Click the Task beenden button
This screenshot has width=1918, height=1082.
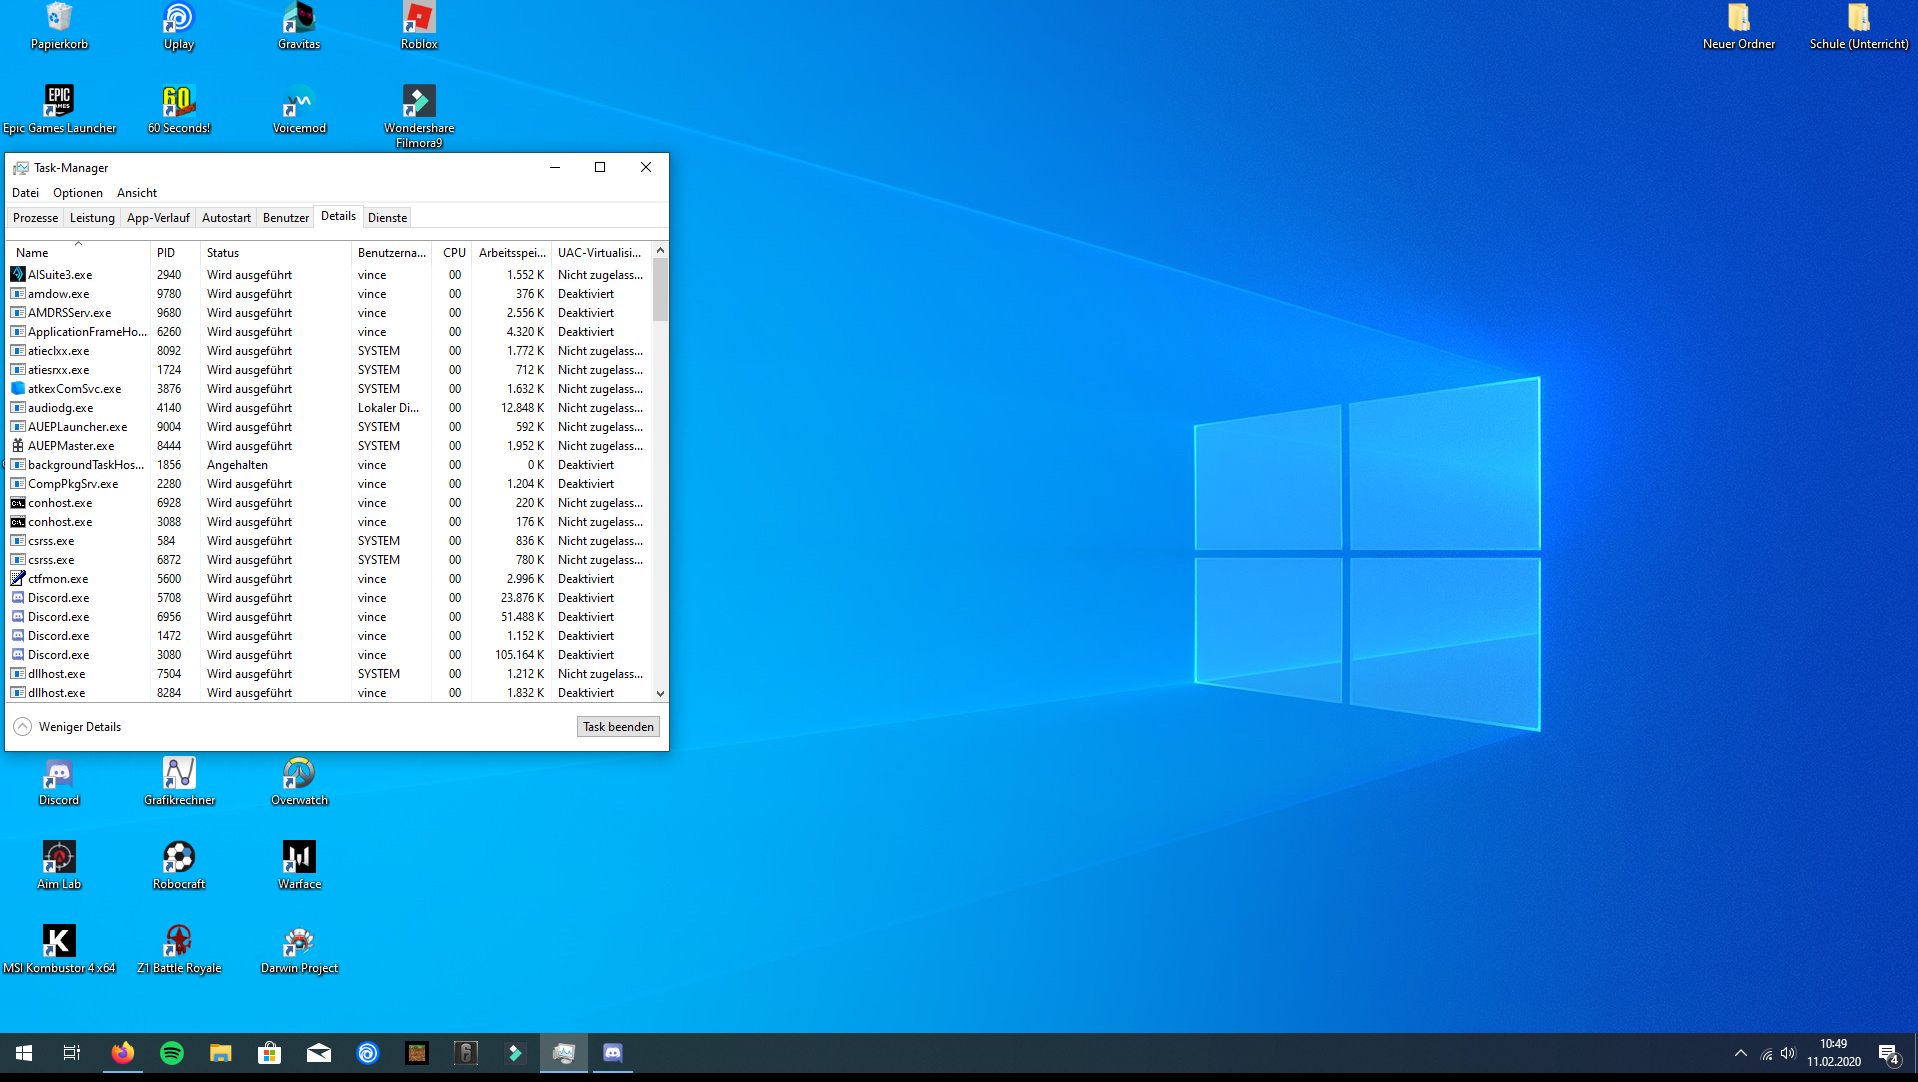pos(618,727)
